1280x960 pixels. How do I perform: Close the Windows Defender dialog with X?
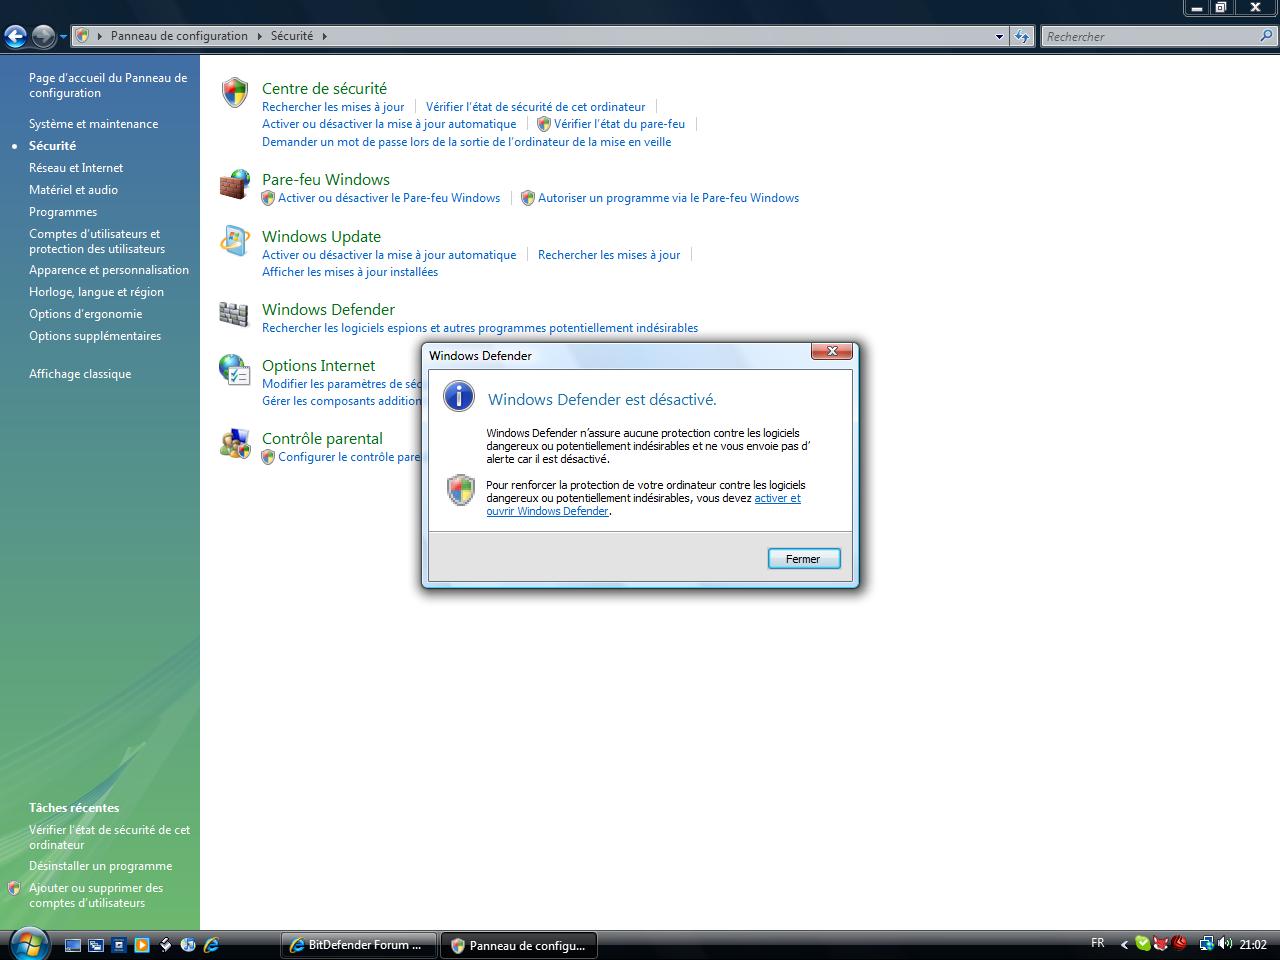[x=832, y=351]
